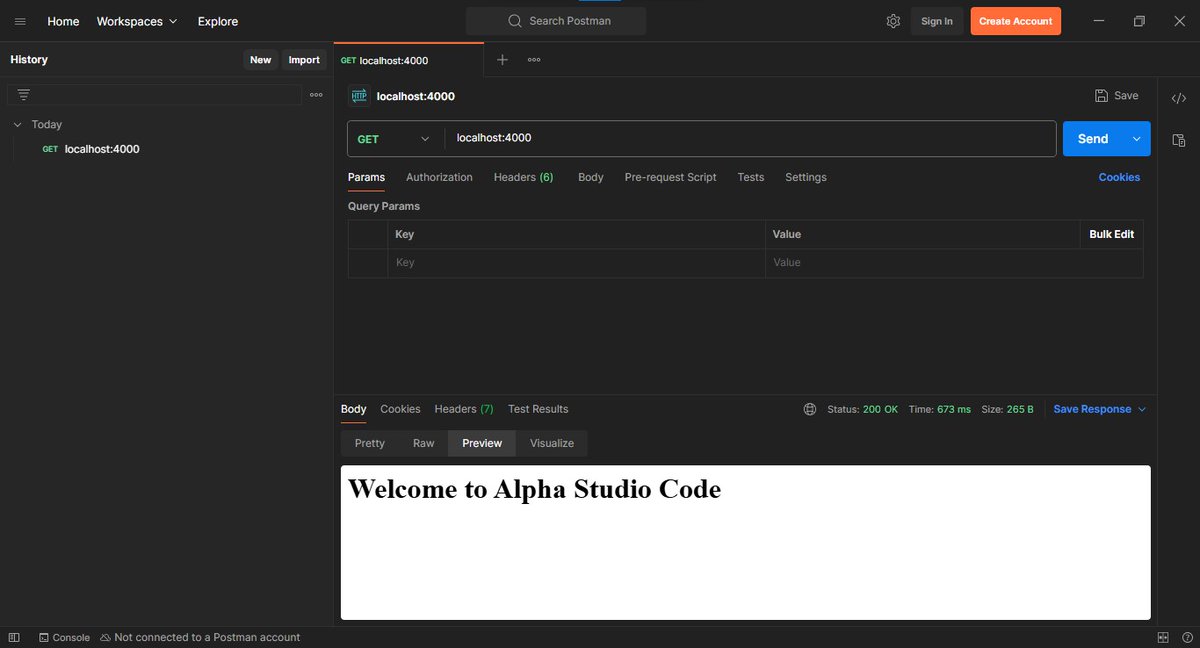Collapse the Today history group
The height and width of the screenshot is (648, 1200).
click(18, 125)
